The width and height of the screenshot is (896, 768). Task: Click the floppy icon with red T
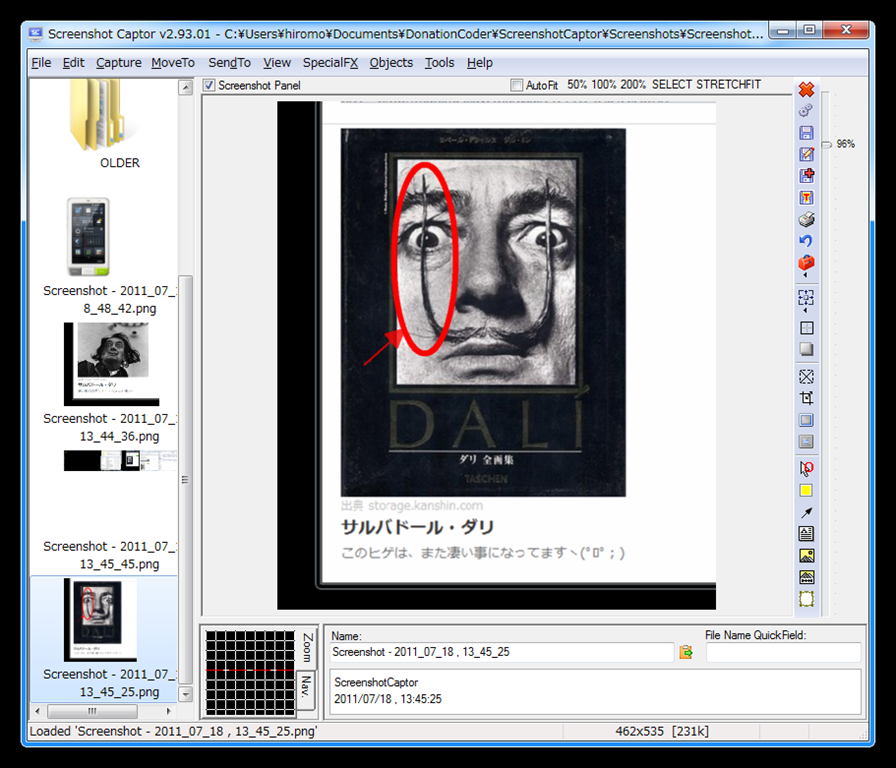point(806,198)
